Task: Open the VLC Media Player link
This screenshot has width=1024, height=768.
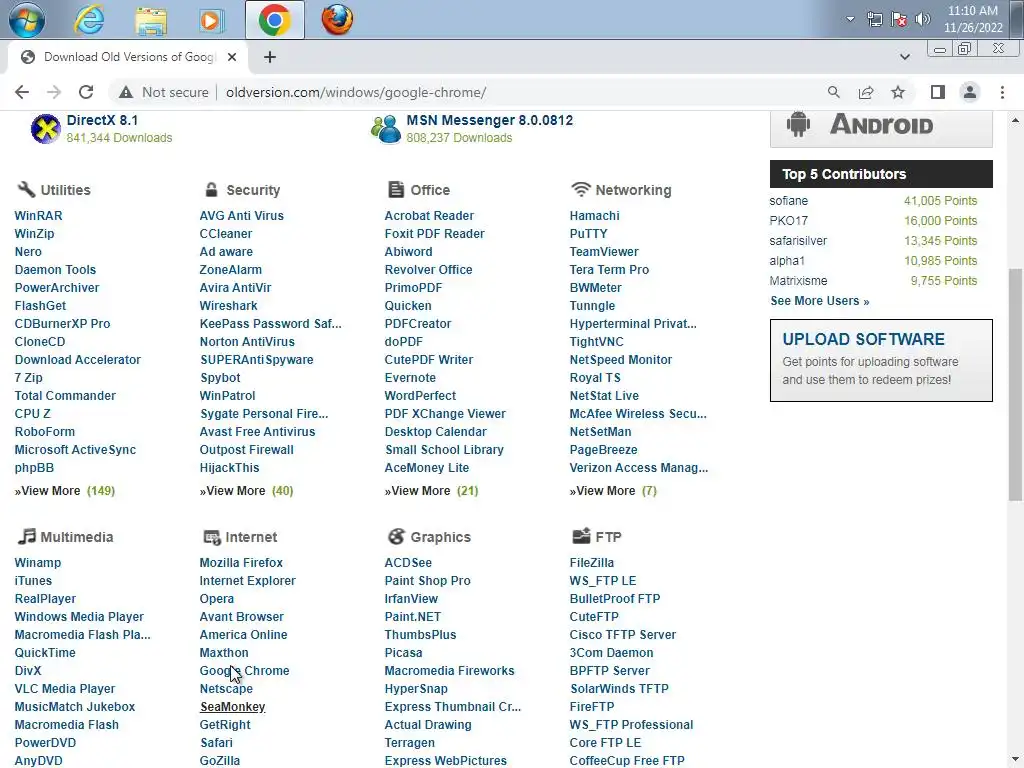Action: pos(65,688)
